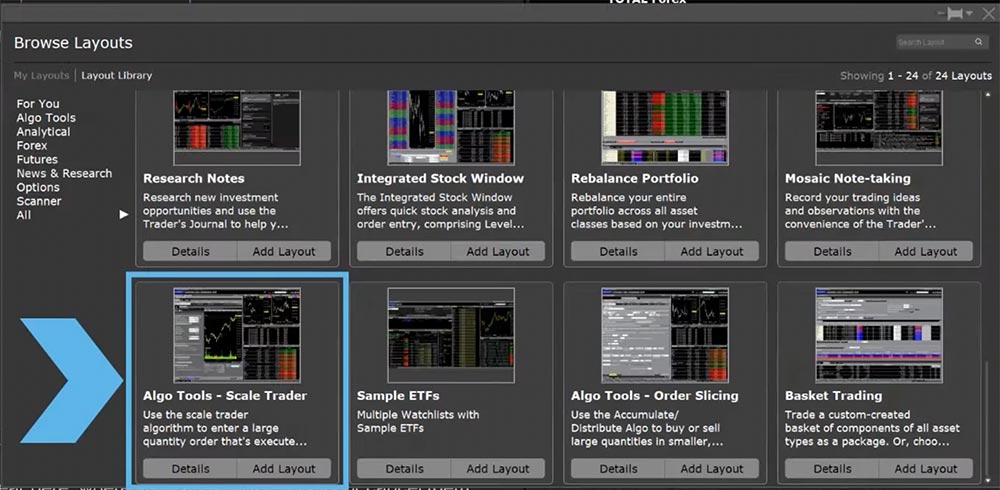Image resolution: width=1000 pixels, height=490 pixels.
Task: Close the Browse Layouts window
Action: click(x=988, y=14)
